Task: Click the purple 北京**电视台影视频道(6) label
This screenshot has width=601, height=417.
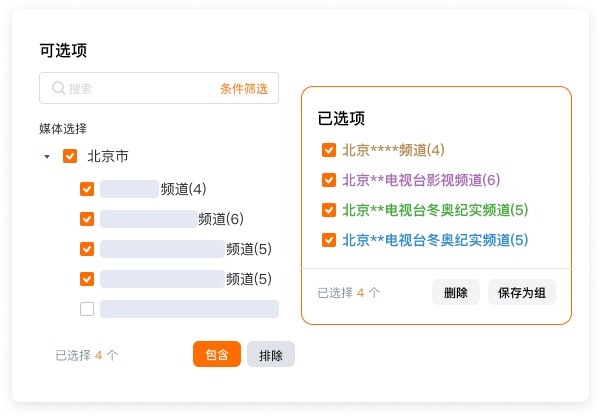Action: point(420,180)
